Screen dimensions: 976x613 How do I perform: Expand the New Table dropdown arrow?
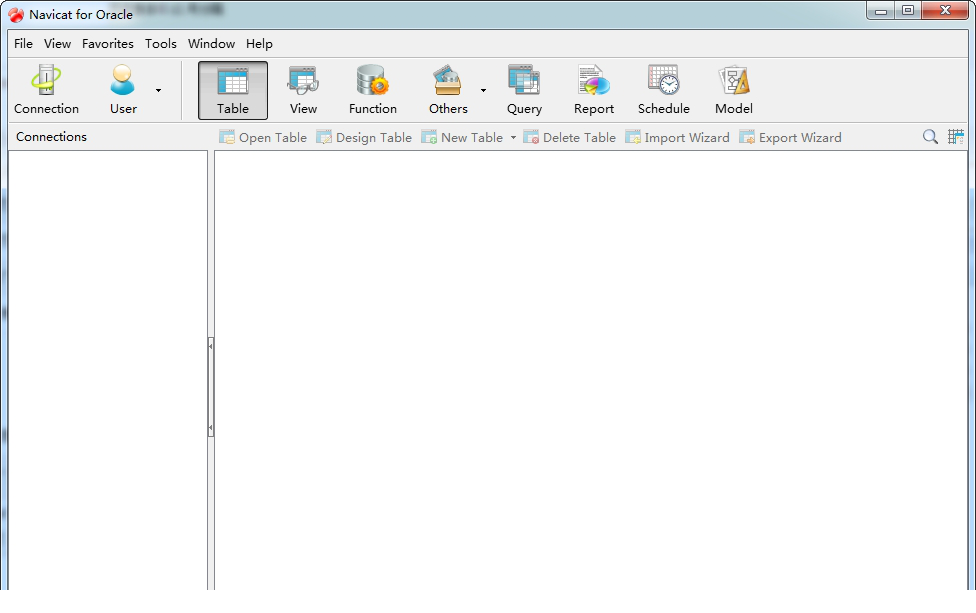[513, 138]
